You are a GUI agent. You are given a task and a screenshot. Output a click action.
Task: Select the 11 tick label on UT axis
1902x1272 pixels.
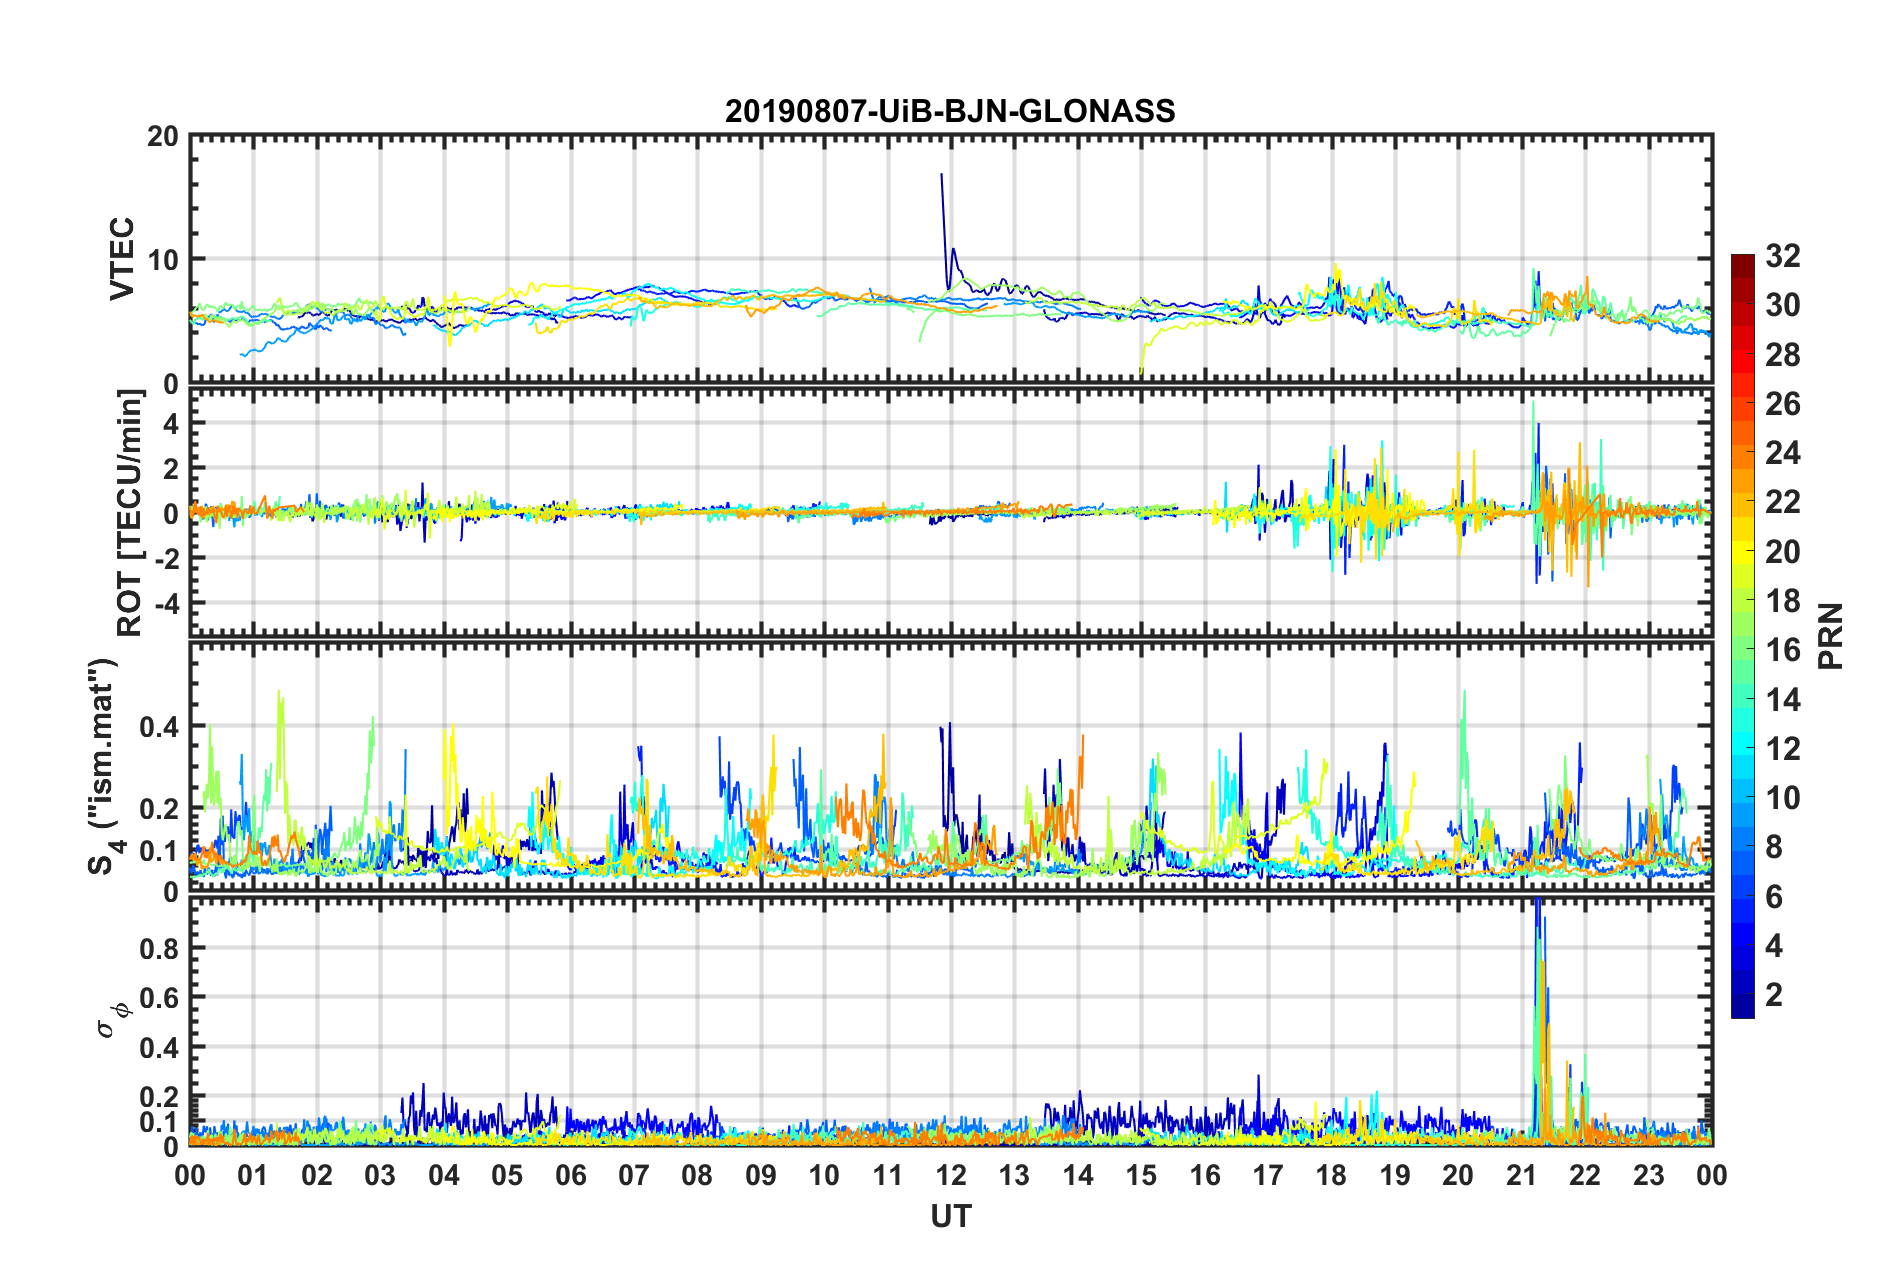pyautogui.click(x=888, y=1175)
